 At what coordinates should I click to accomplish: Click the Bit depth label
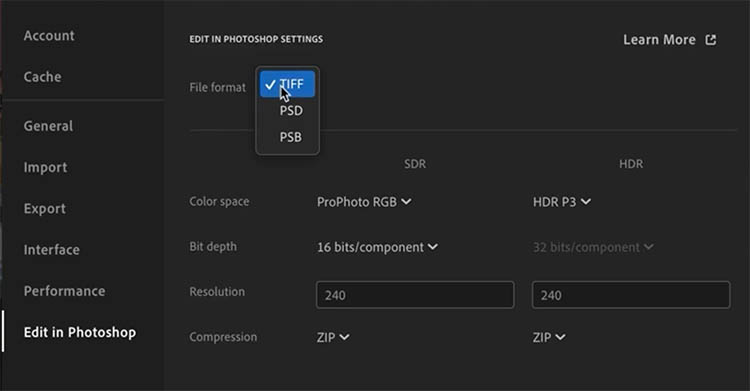(x=213, y=246)
